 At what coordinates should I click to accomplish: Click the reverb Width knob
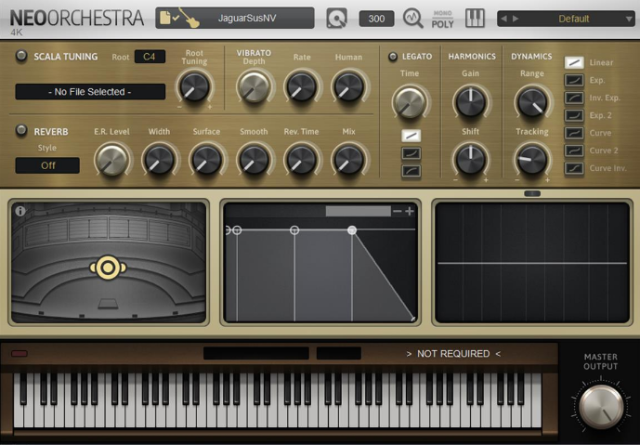(x=159, y=160)
